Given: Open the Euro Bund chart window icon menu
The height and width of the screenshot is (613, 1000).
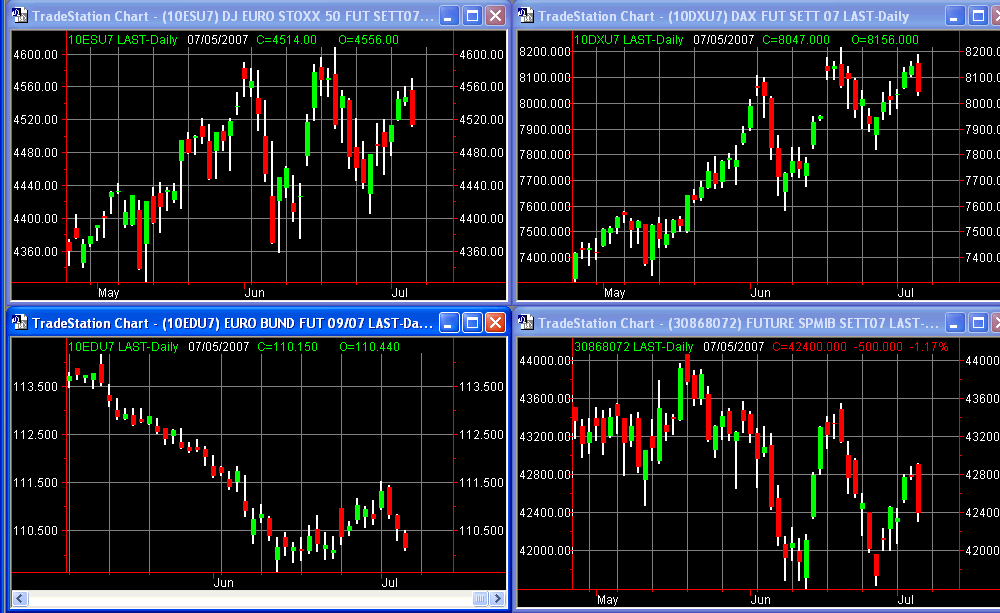Looking at the screenshot, I should click(x=19, y=323).
